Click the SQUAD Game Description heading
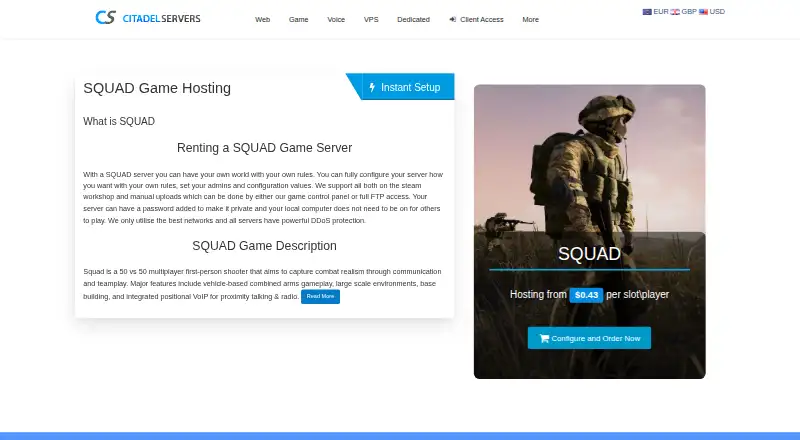Image resolution: width=800 pixels, height=440 pixels. pos(264,246)
